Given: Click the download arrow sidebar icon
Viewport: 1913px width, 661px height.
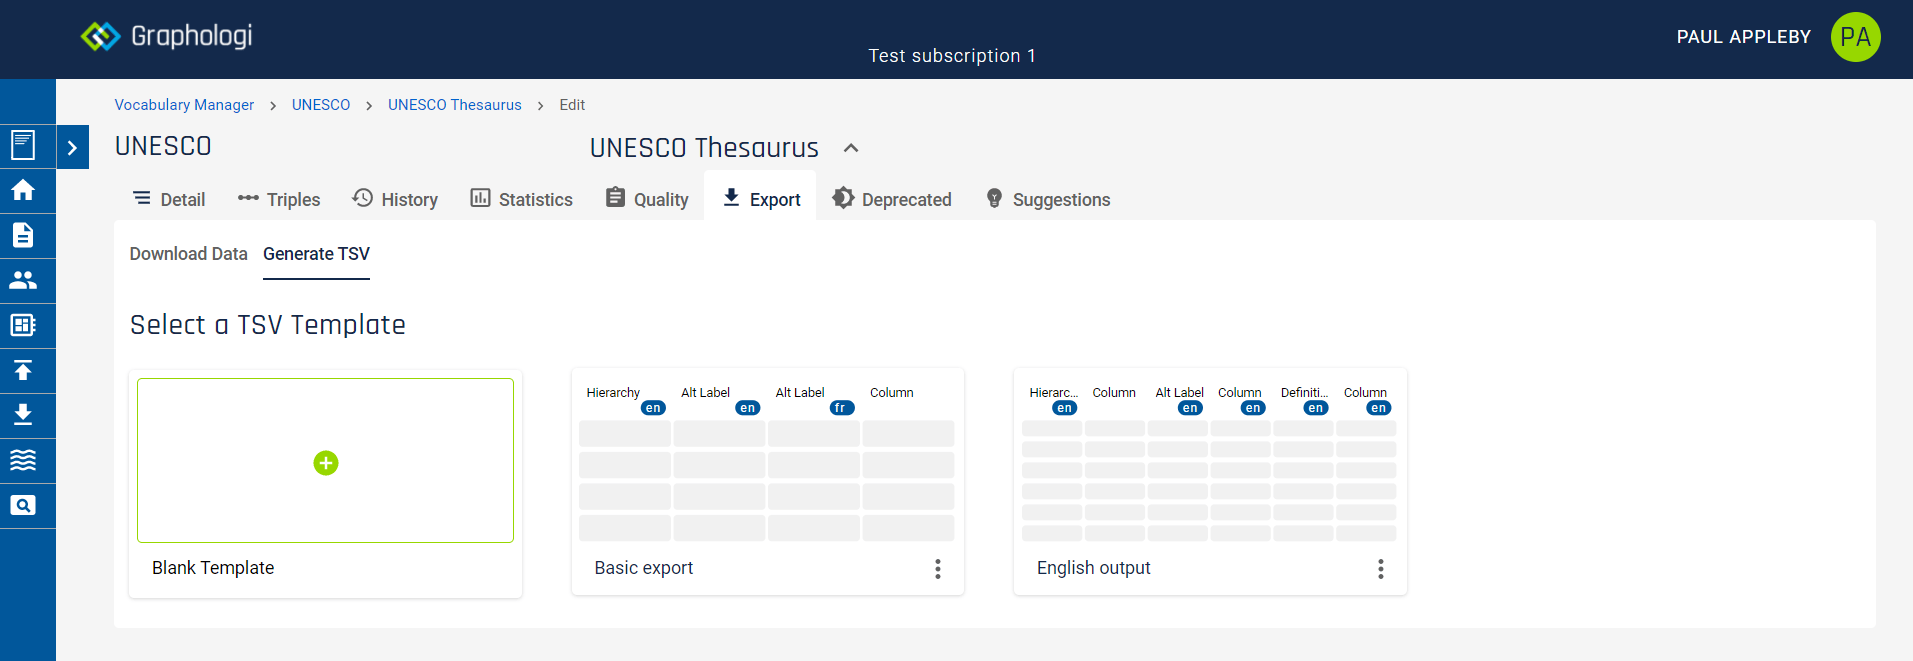Looking at the screenshot, I should 23,415.
